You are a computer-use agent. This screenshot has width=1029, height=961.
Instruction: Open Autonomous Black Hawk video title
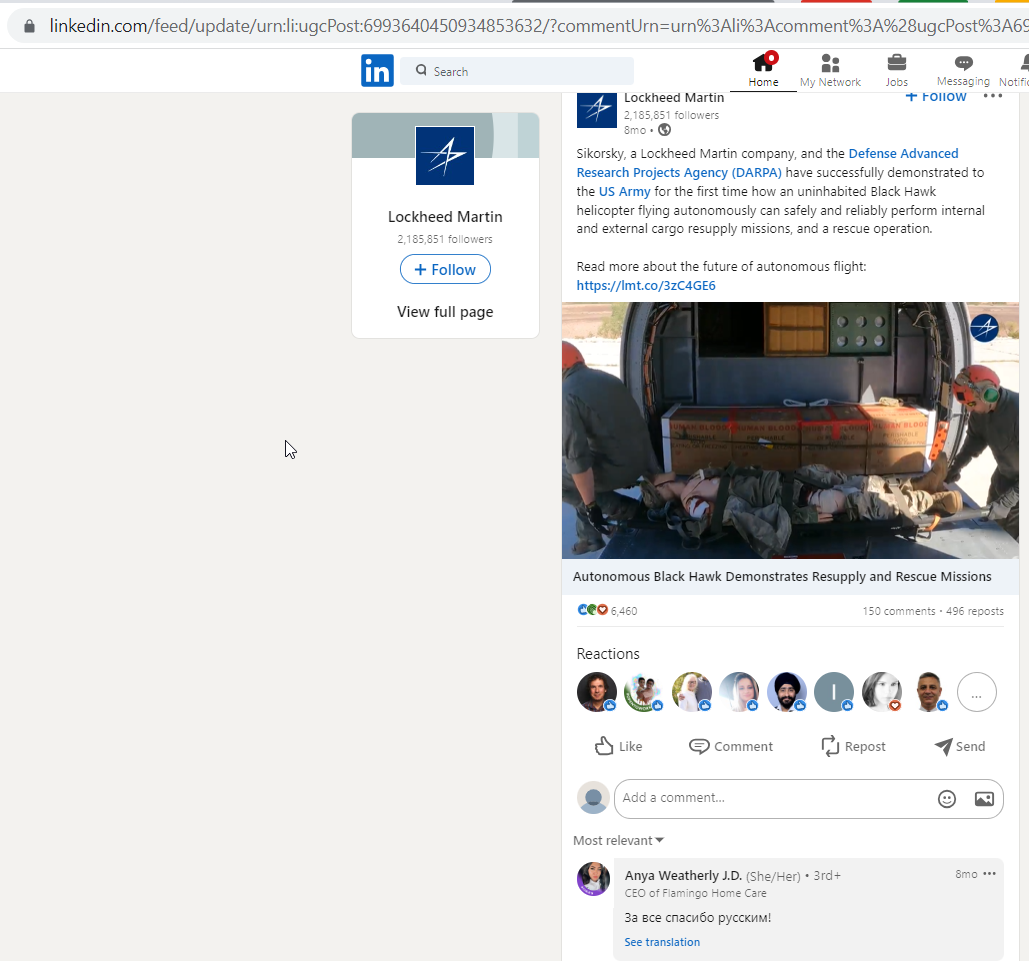pos(782,576)
